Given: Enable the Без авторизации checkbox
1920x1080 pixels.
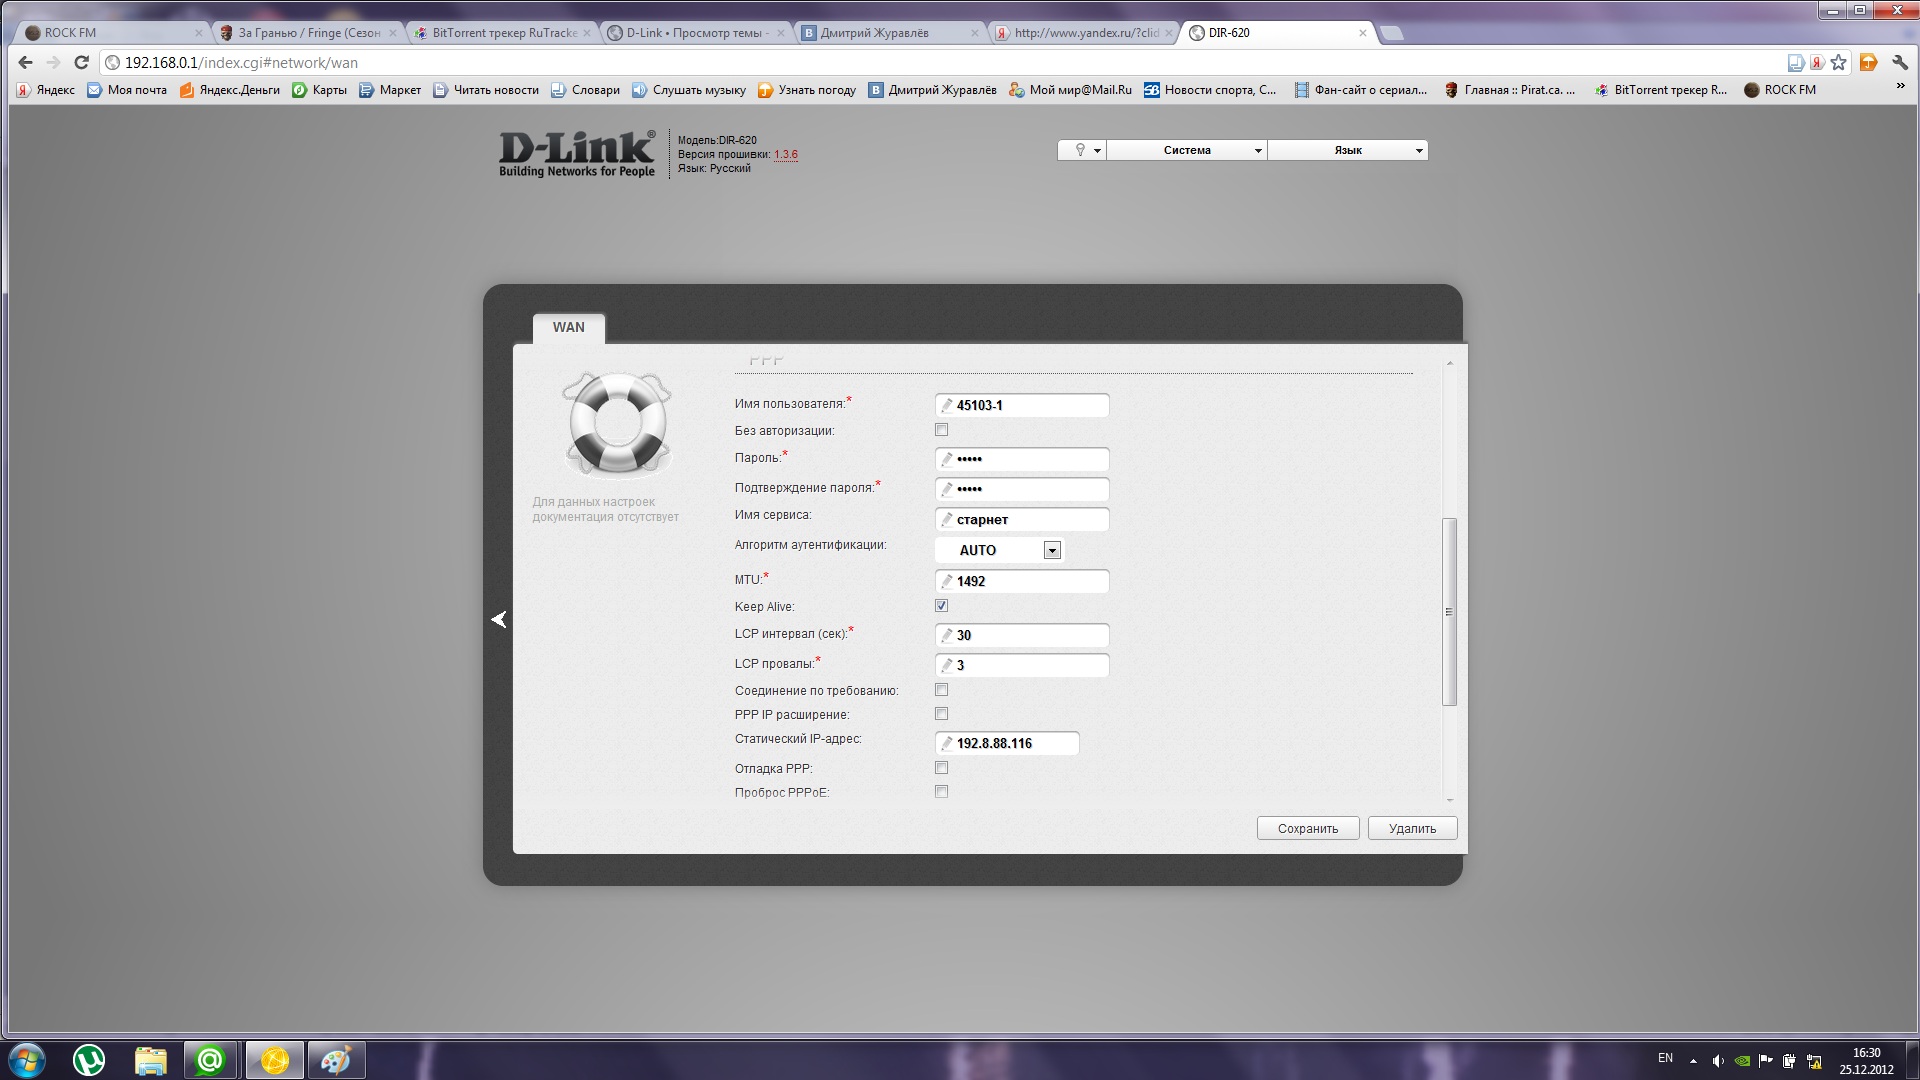Looking at the screenshot, I should pyautogui.click(x=941, y=430).
